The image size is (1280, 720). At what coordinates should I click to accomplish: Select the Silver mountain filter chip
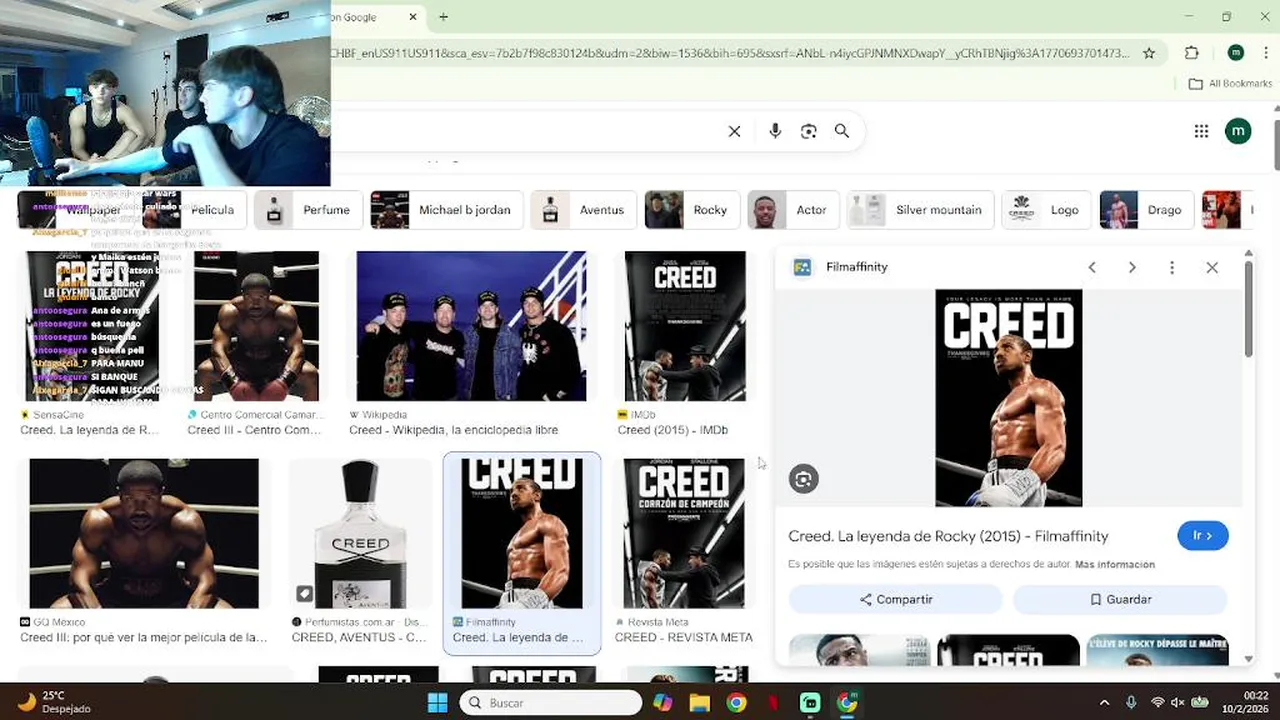(x=920, y=210)
